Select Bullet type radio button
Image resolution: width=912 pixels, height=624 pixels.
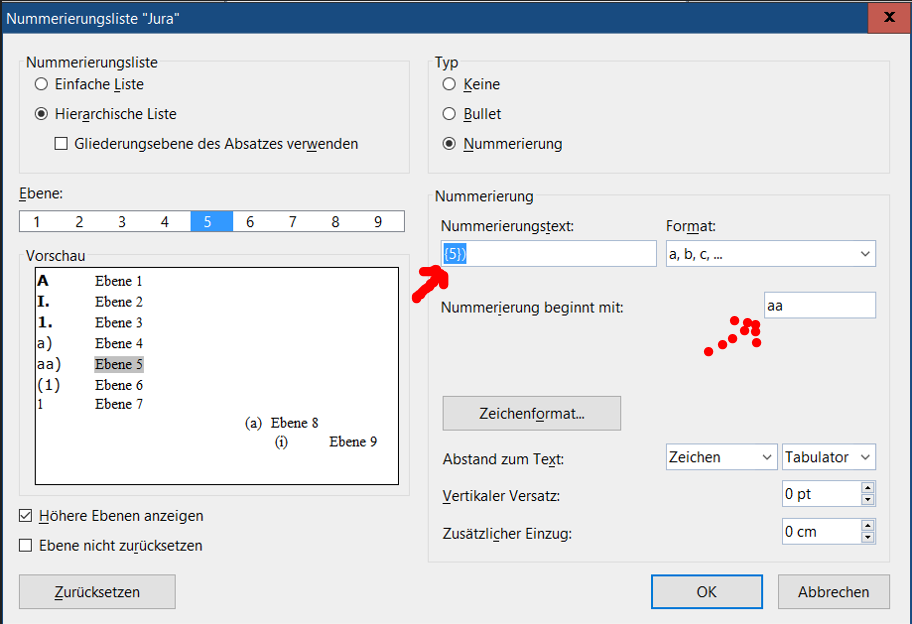449,114
